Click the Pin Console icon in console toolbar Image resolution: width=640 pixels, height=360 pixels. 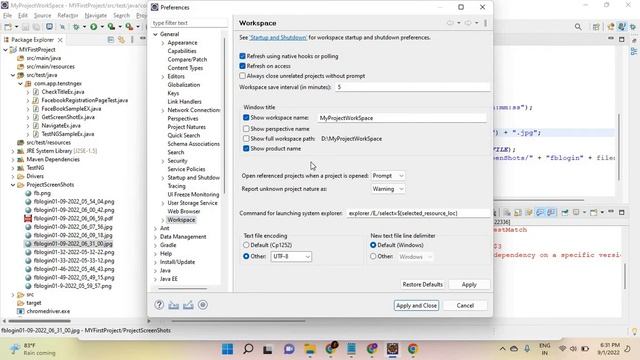(x=565, y=212)
